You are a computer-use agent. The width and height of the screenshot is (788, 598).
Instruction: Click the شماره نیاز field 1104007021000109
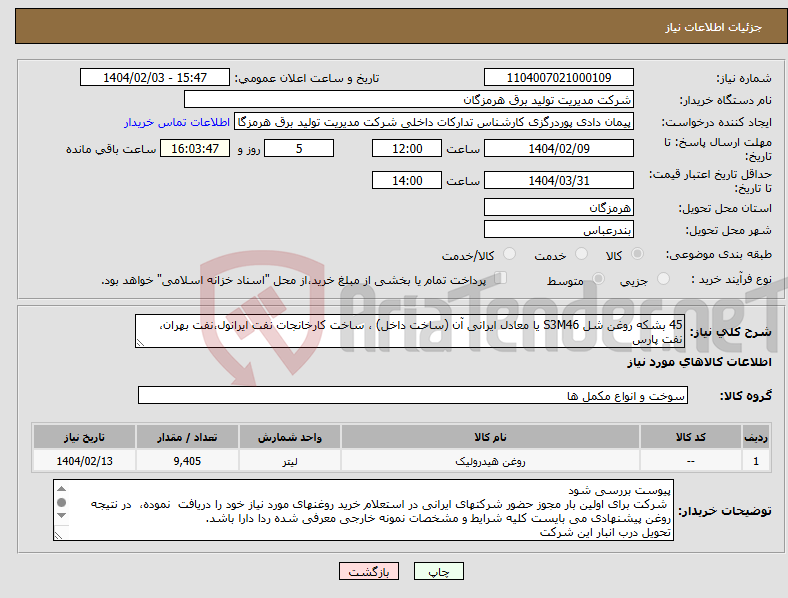(x=558, y=78)
